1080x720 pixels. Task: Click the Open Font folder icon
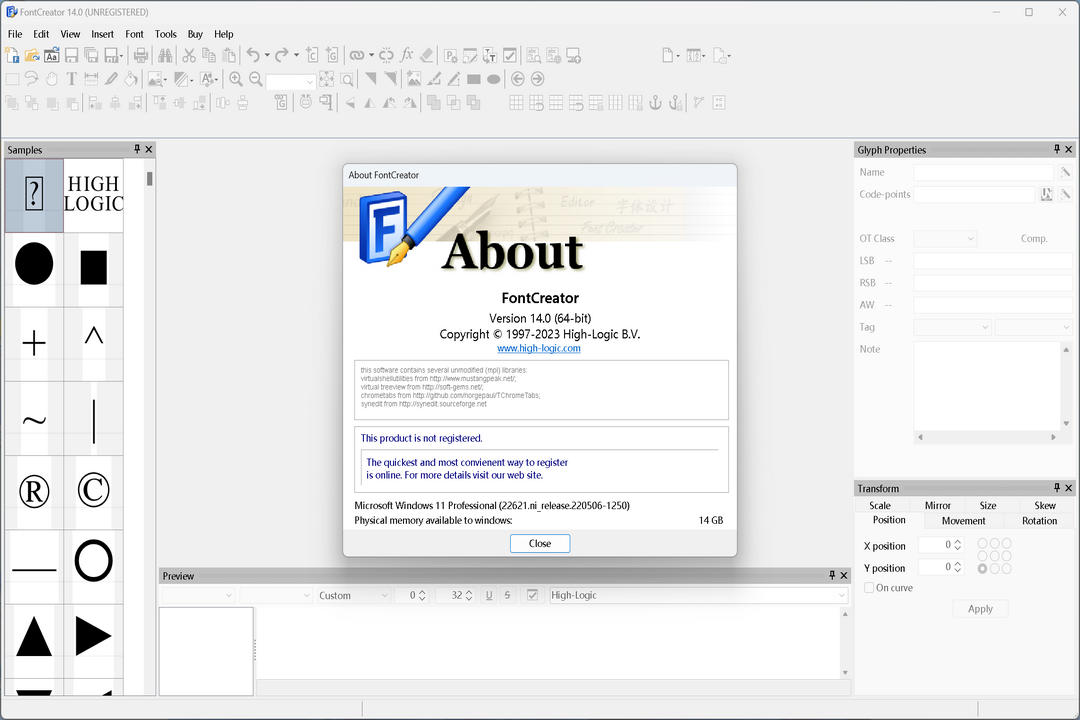[31, 56]
